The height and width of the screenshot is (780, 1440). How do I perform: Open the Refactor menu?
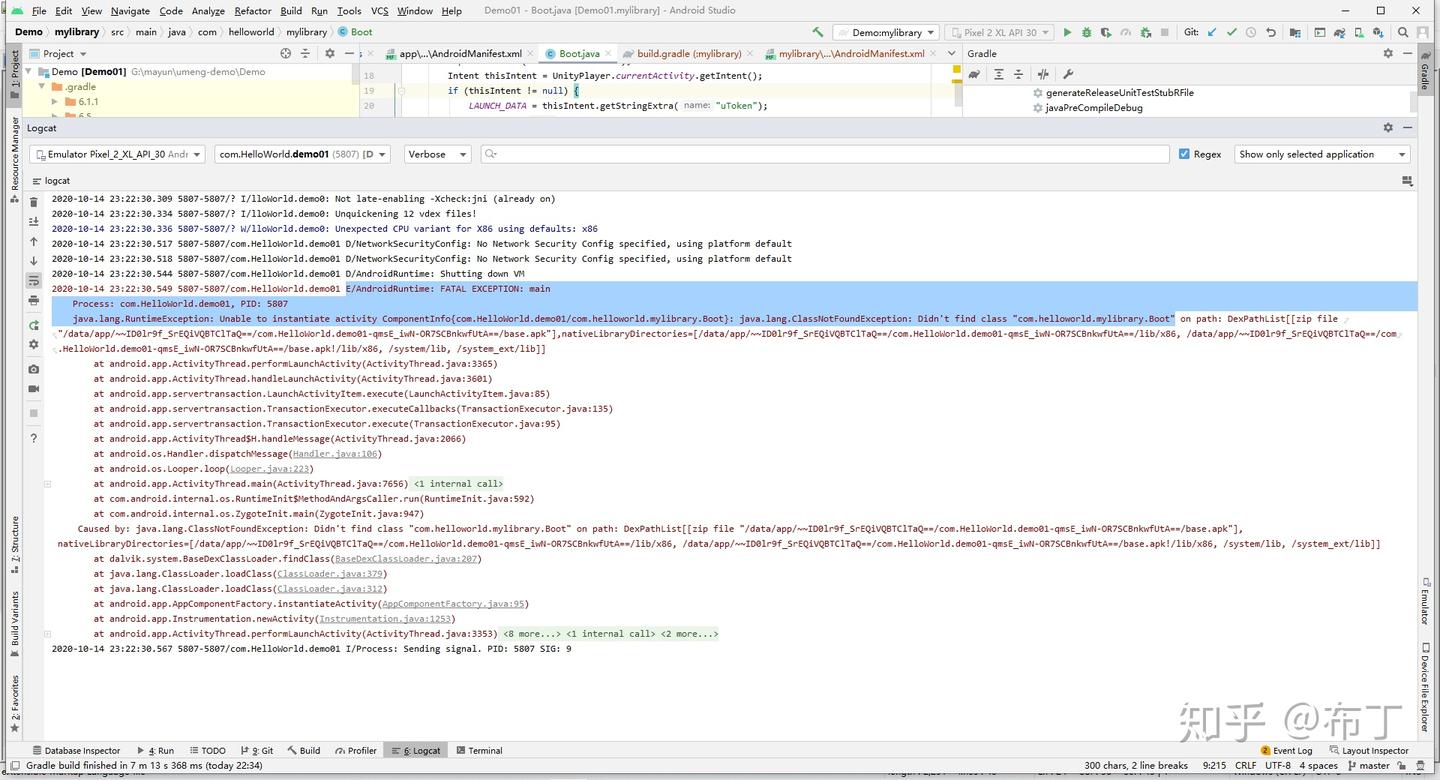(253, 11)
